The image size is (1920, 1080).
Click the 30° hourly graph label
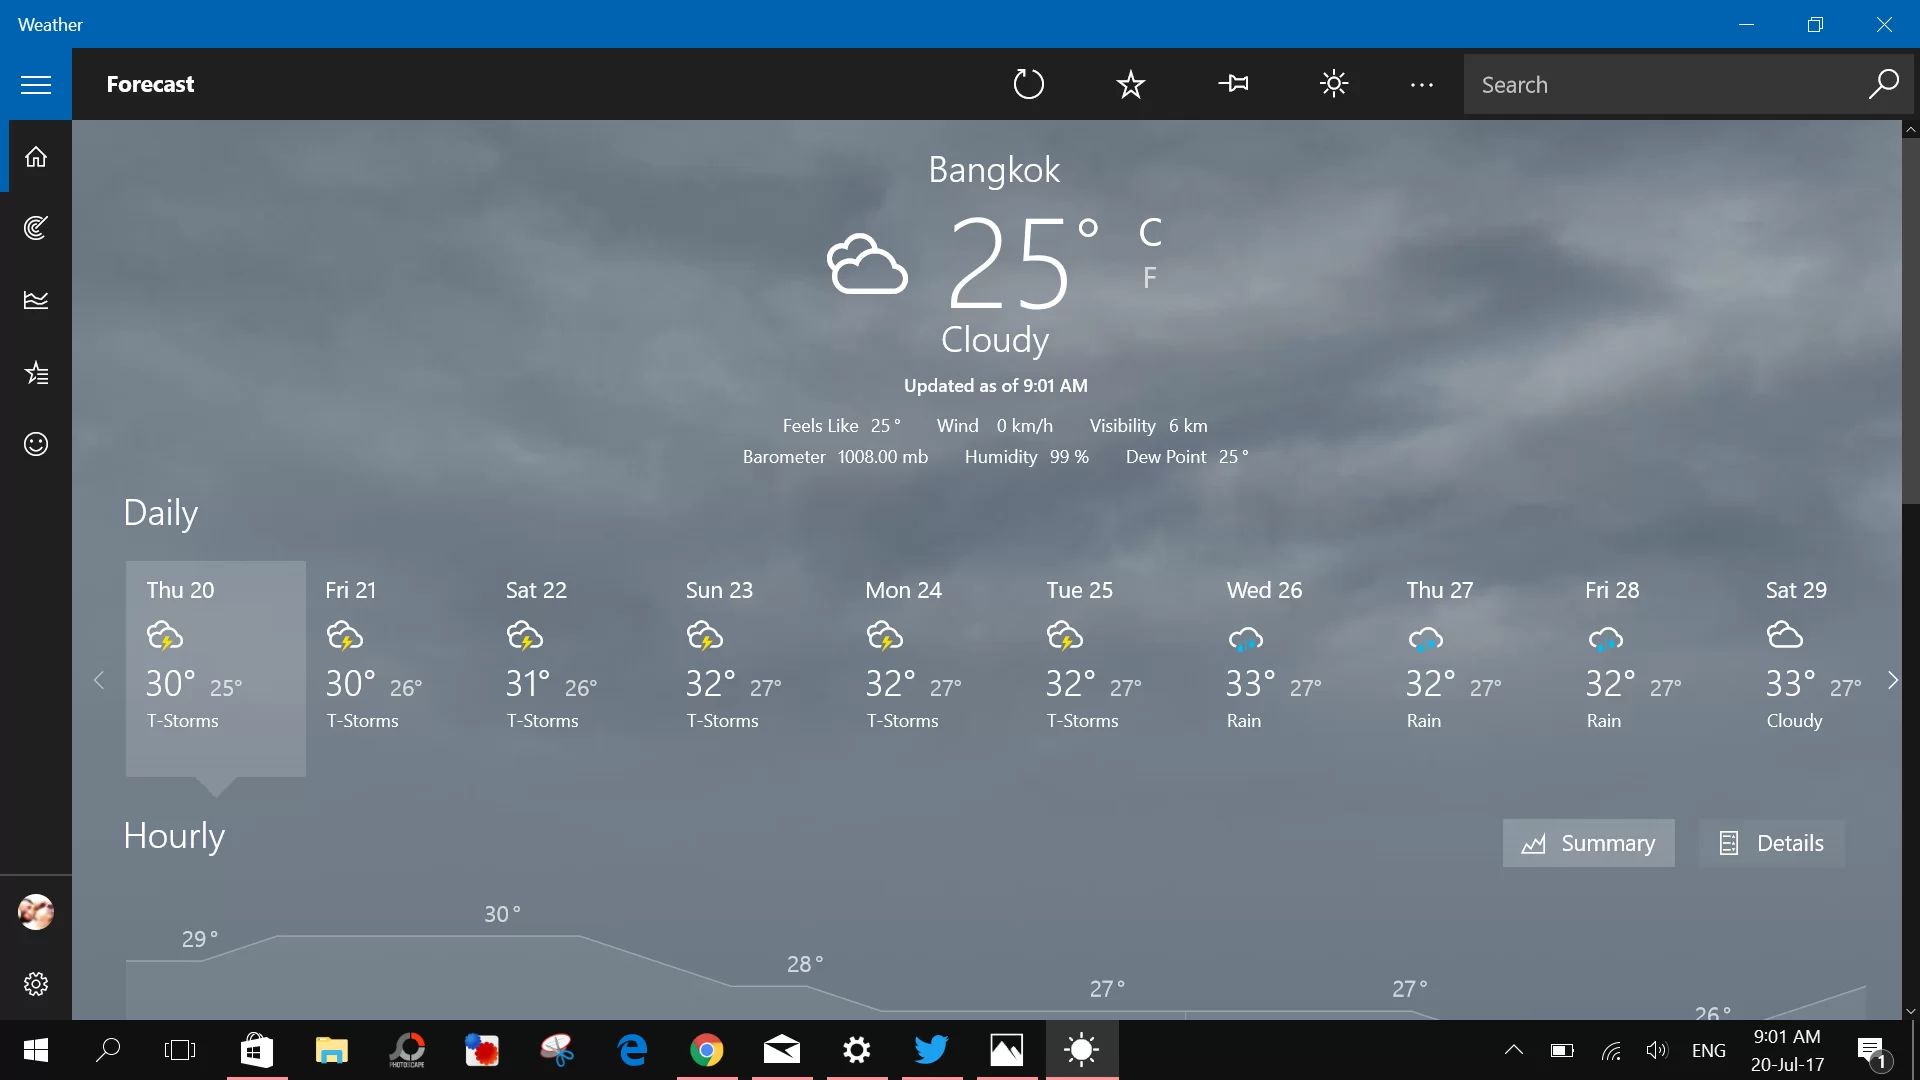point(502,914)
